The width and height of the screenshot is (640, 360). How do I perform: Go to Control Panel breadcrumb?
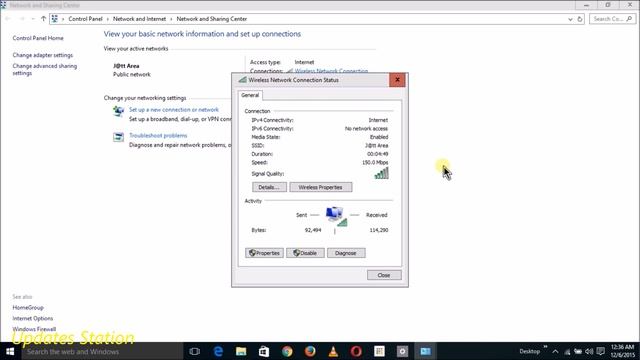click(x=85, y=19)
